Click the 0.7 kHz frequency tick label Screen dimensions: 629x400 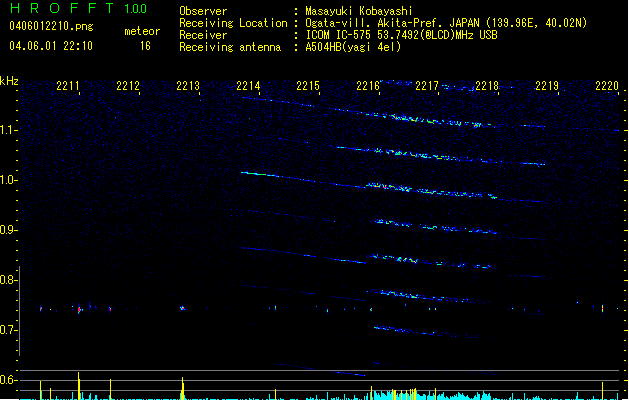click(8, 330)
